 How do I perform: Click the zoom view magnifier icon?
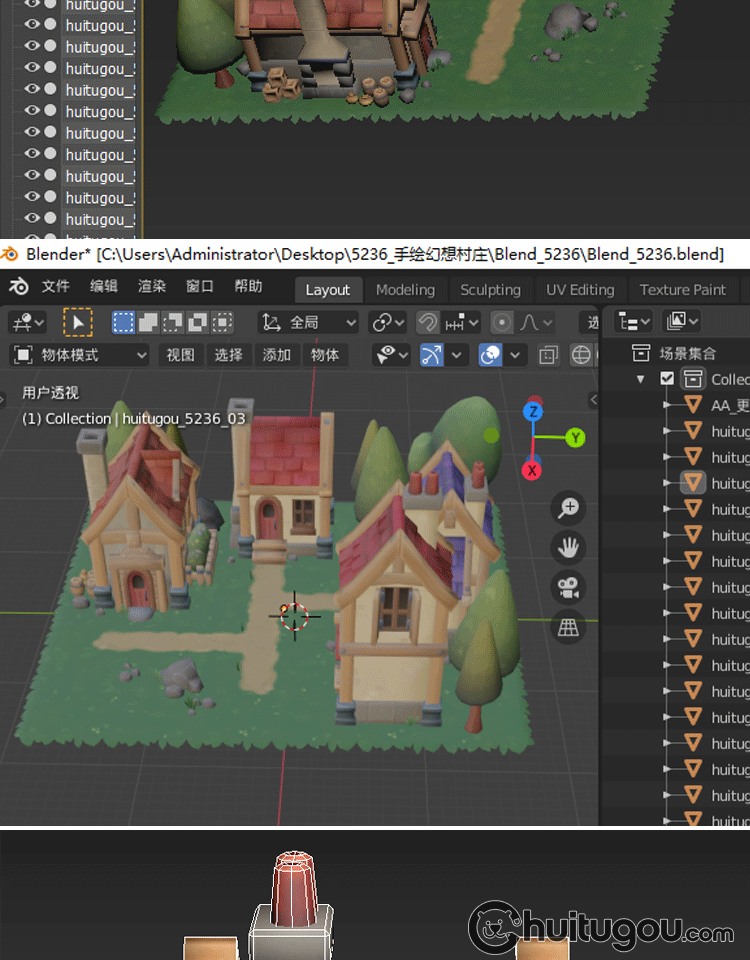[568, 508]
